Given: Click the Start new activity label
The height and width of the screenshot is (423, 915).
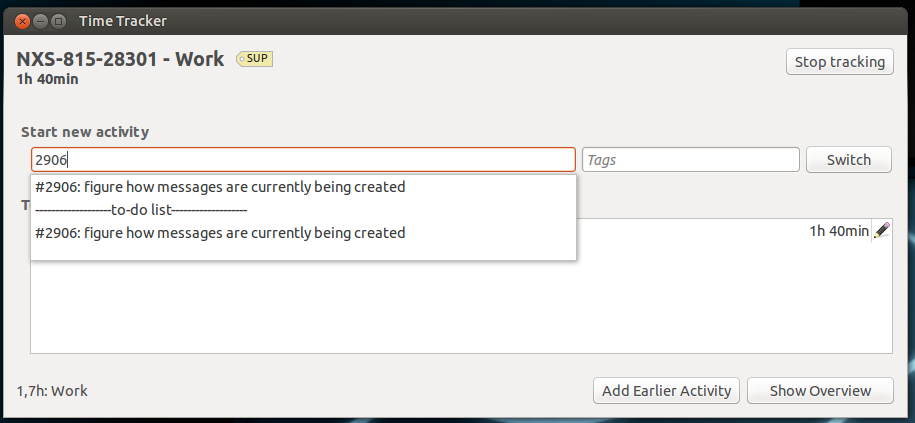Looking at the screenshot, I should [x=85, y=132].
